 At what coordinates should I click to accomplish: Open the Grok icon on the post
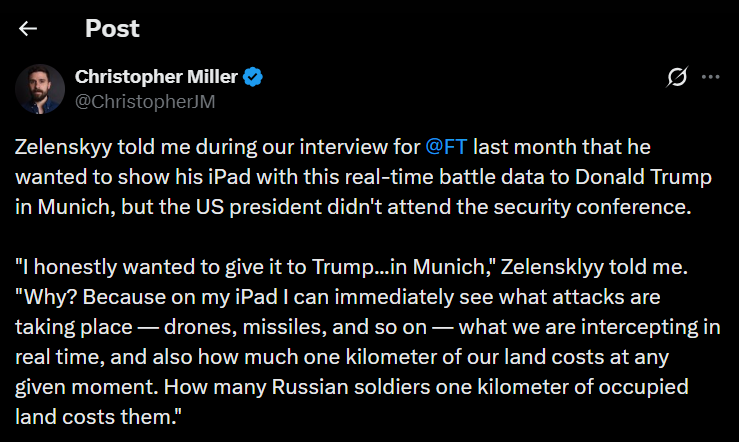tap(677, 77)
